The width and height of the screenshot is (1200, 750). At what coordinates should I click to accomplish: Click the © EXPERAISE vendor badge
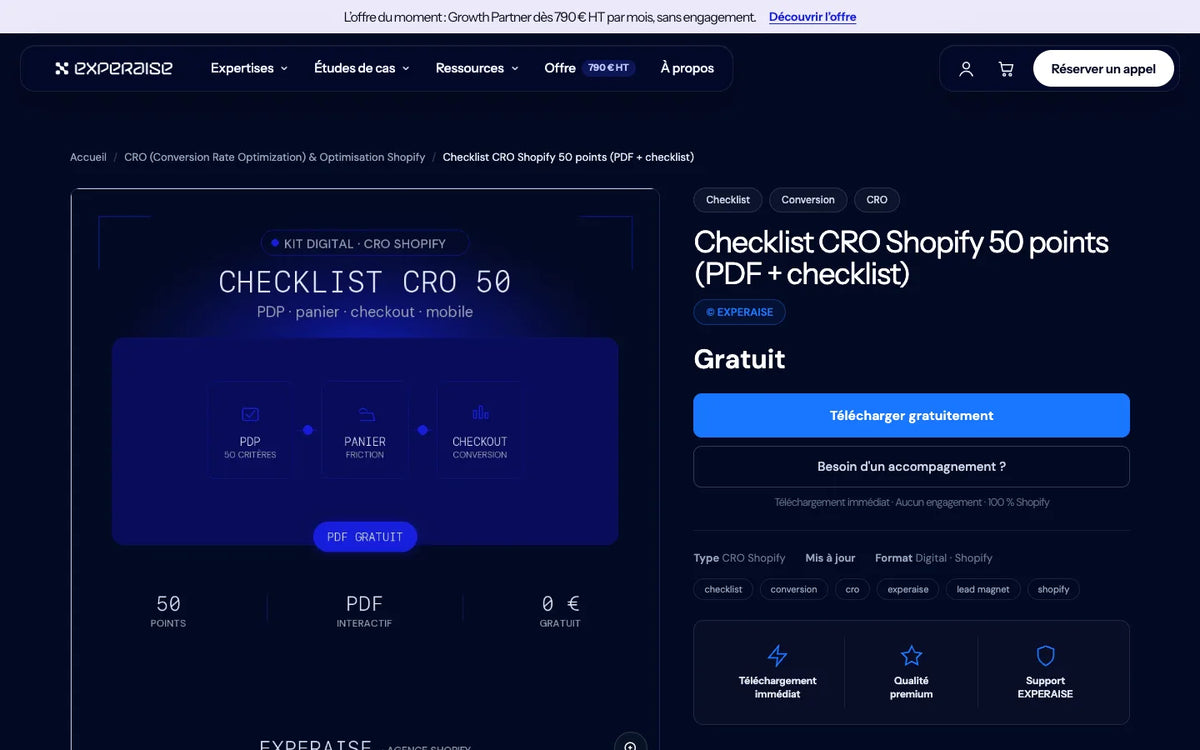(x=739, y=312)
